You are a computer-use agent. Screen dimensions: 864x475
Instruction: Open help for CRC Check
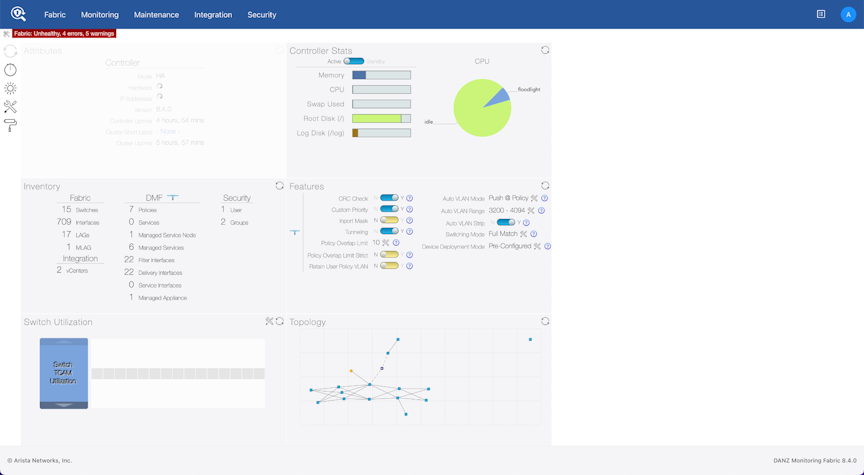click(410, 198)
